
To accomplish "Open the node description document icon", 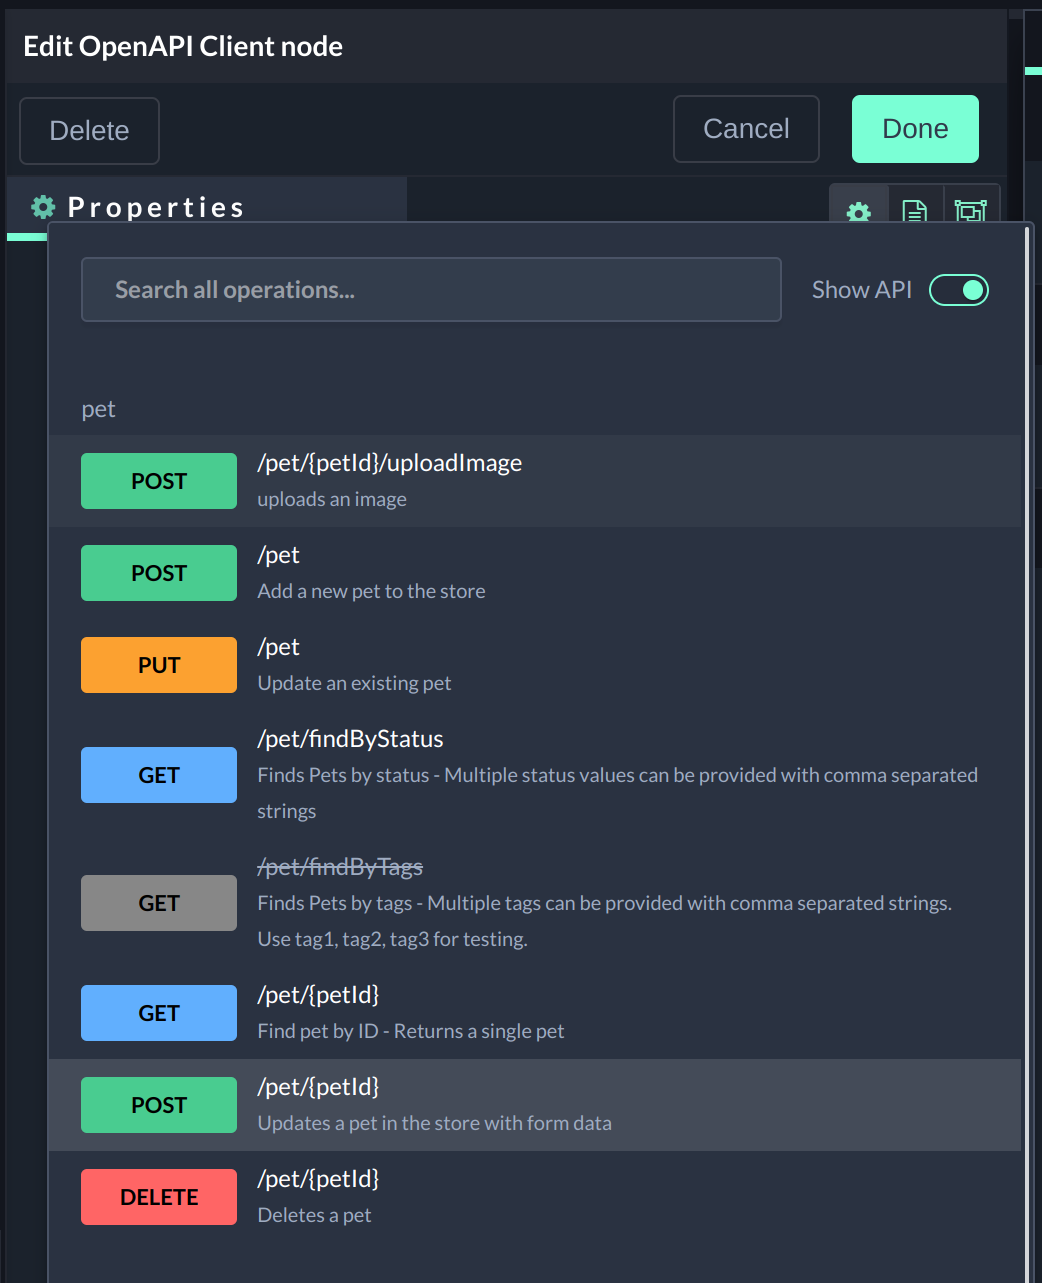I will 915,208.
